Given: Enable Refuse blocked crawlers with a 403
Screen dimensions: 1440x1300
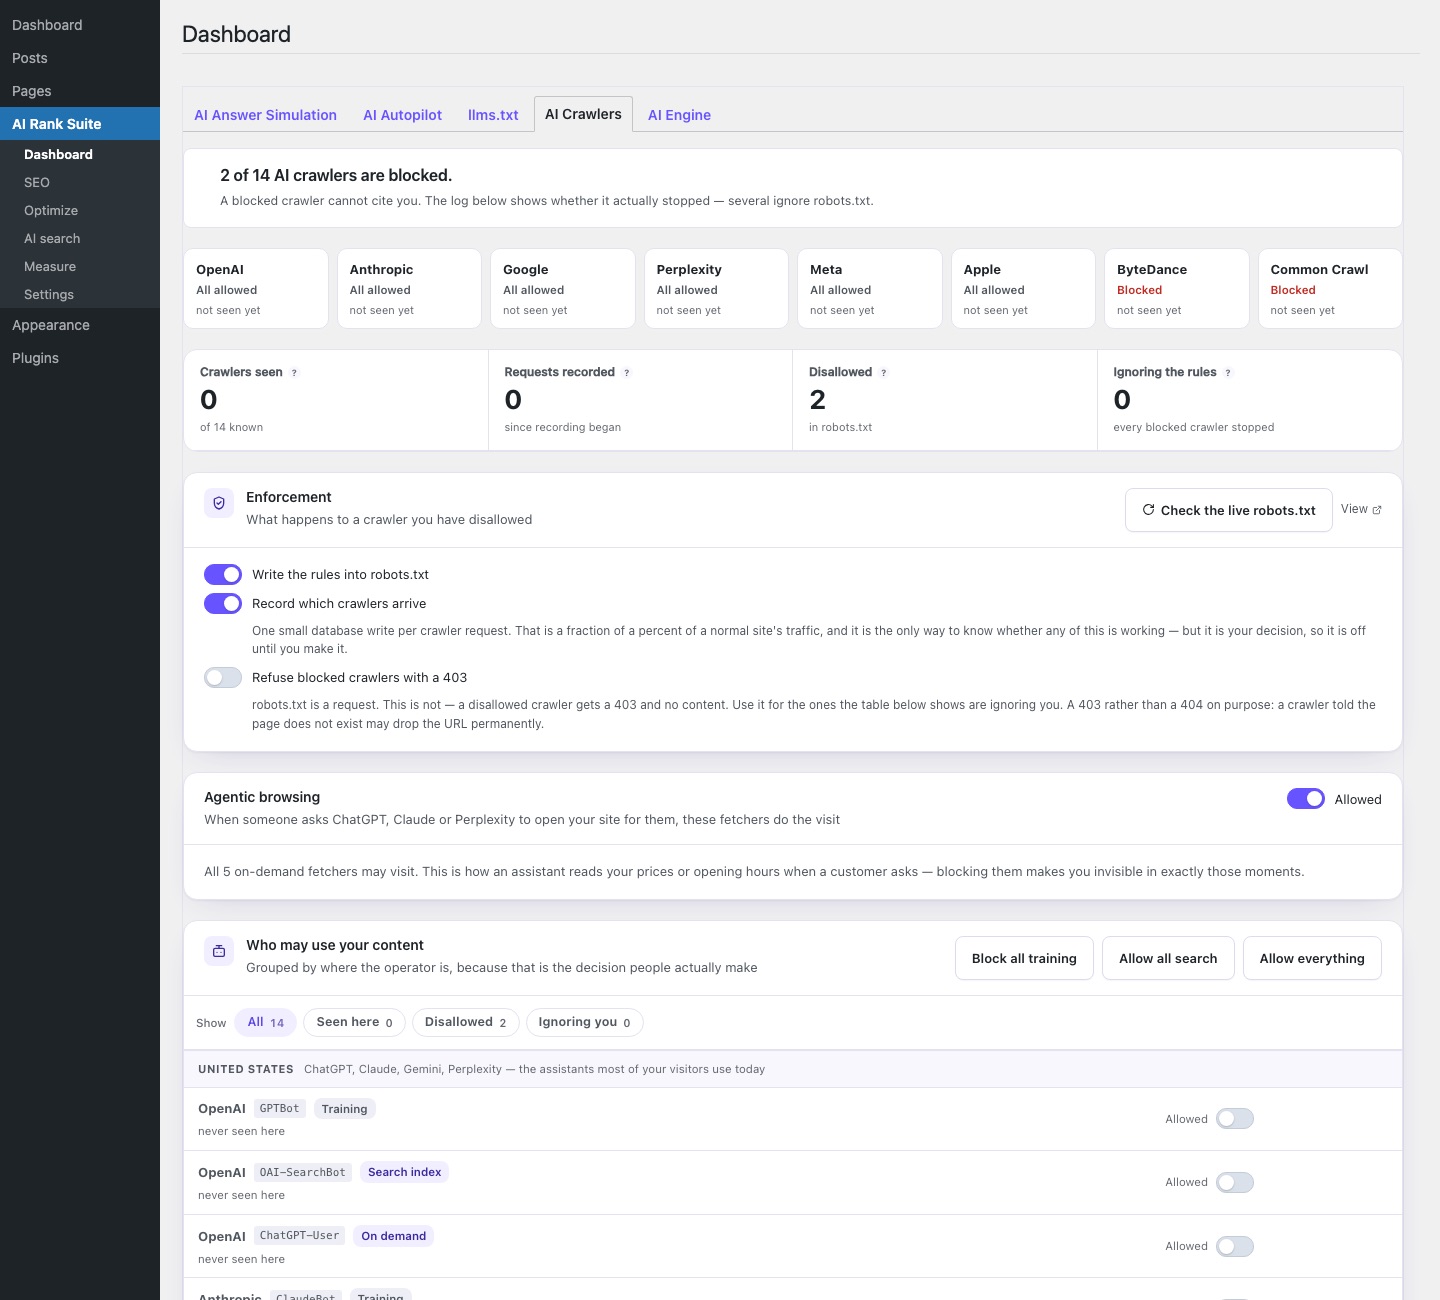Looking at the screenshot, I should 223,677.
